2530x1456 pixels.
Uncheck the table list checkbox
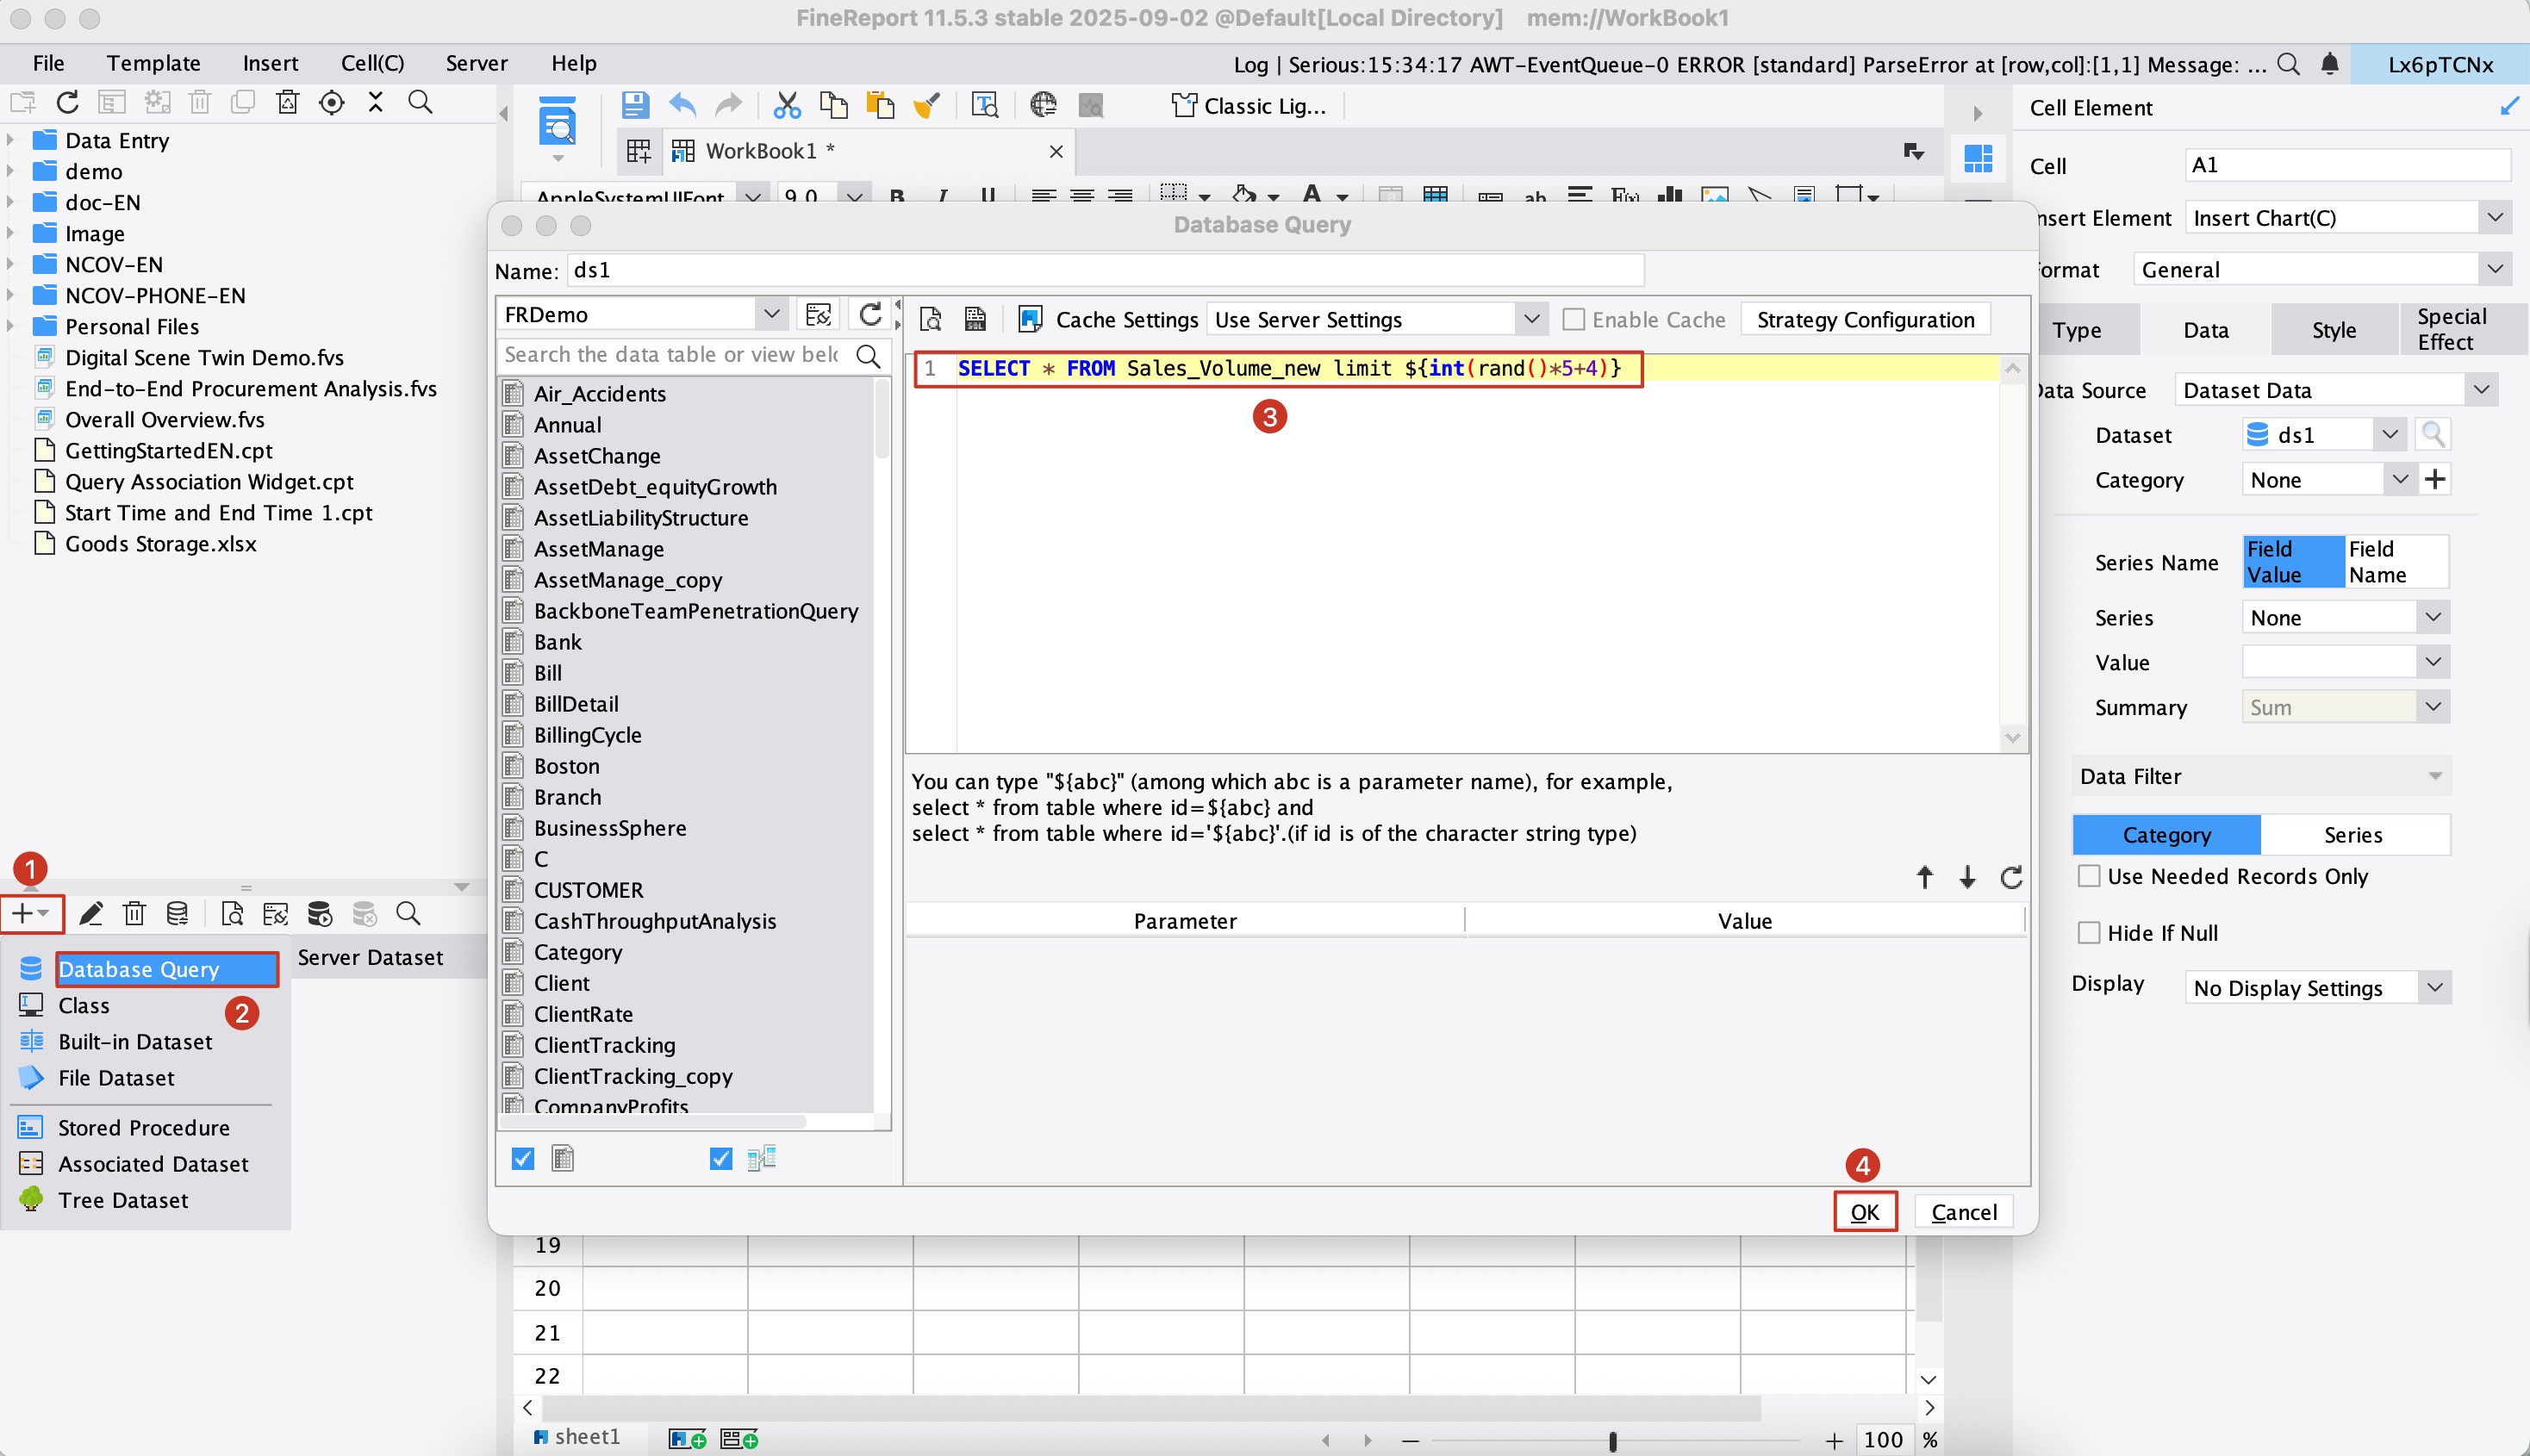[522, 1158]
